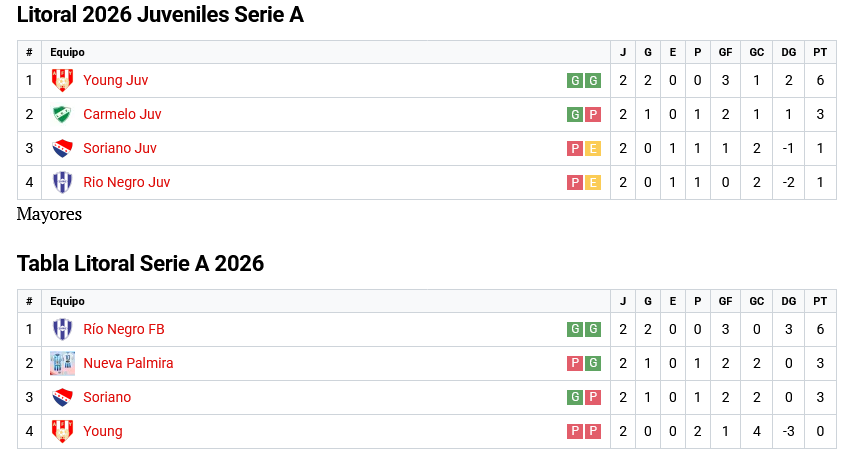The image size is (858, 463).
Task: Click first green G badge for Young Juv
Action: click(575, 81)
